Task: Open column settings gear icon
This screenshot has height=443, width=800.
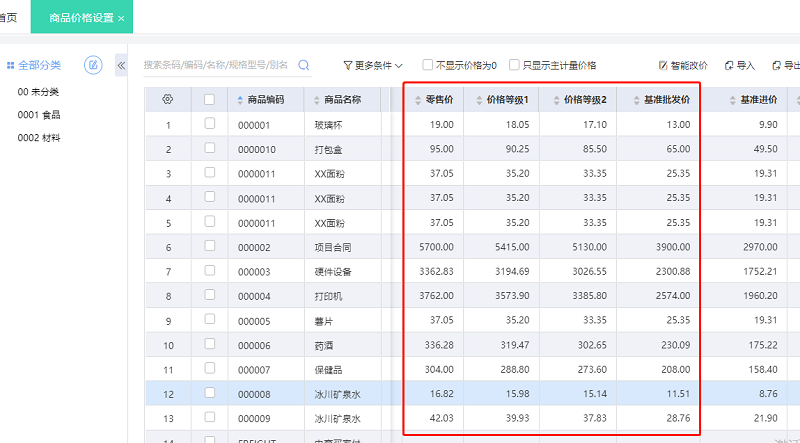Action: click(167, 100)
